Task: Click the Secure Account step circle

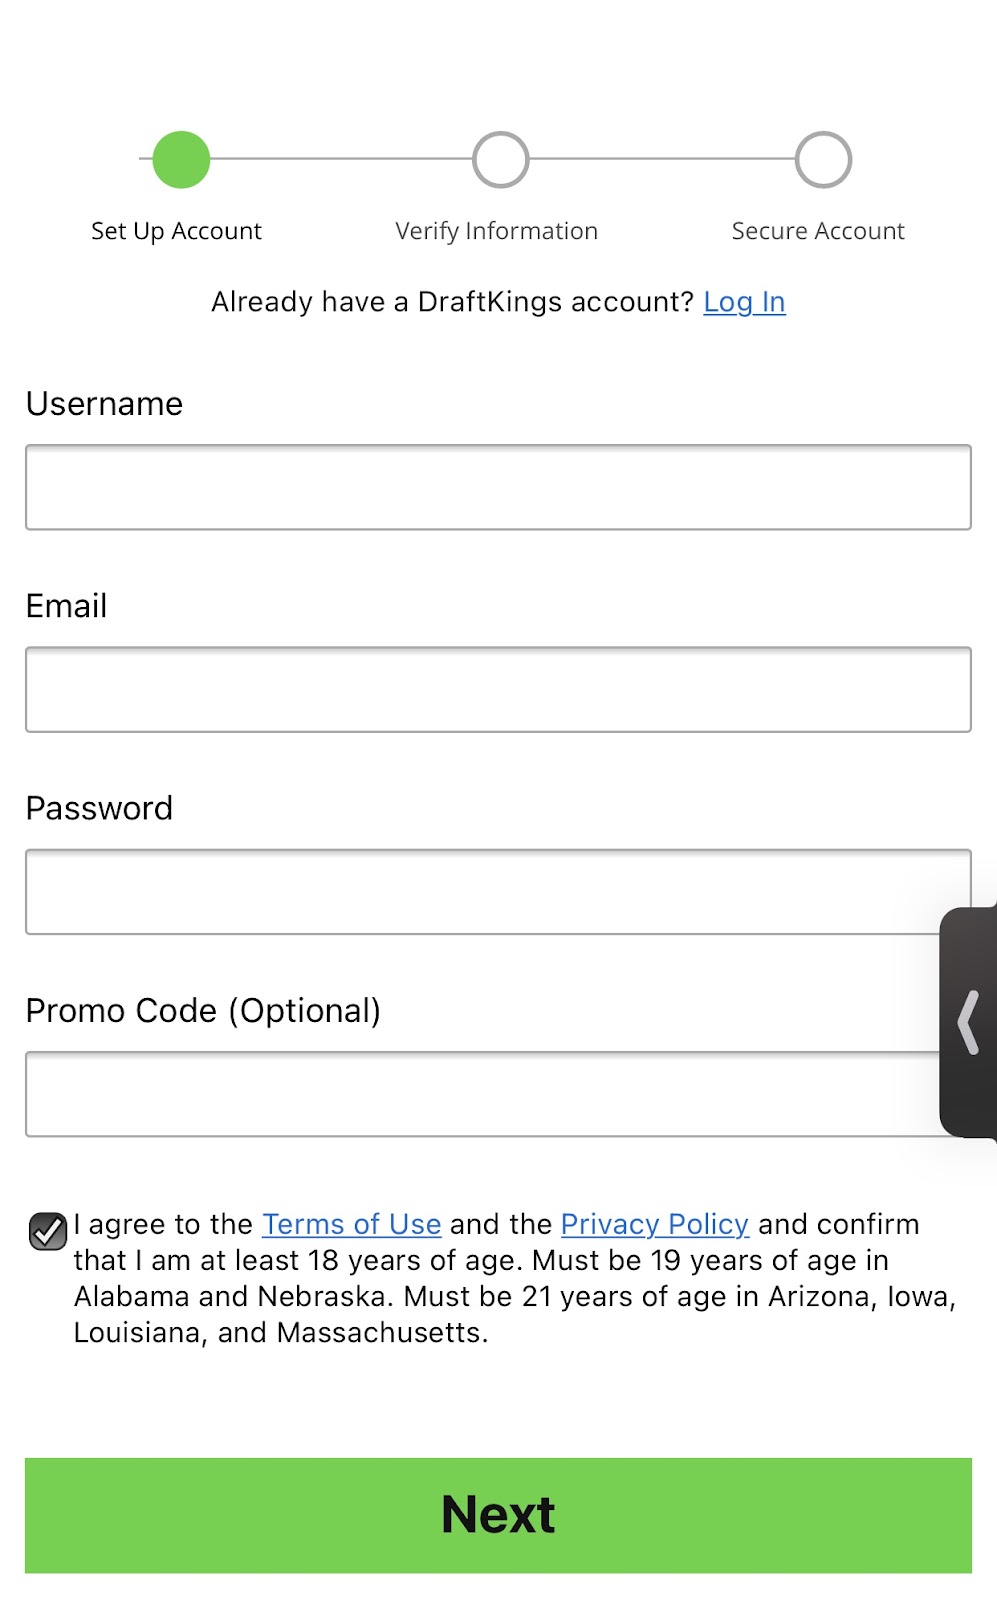Action: click(x=823, y=160)
